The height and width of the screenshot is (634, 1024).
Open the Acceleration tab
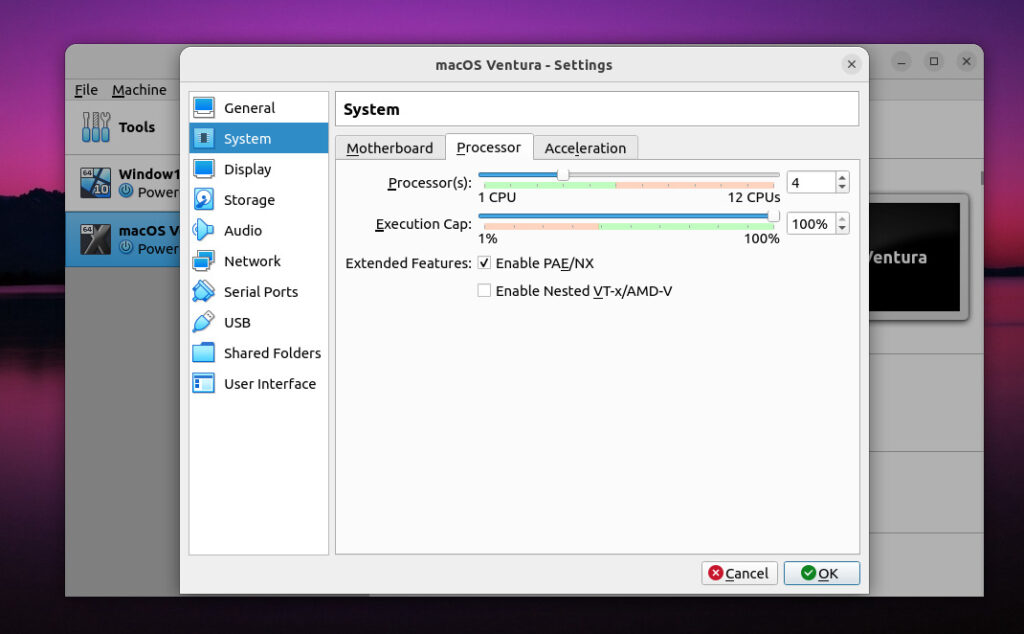[586, 147]
